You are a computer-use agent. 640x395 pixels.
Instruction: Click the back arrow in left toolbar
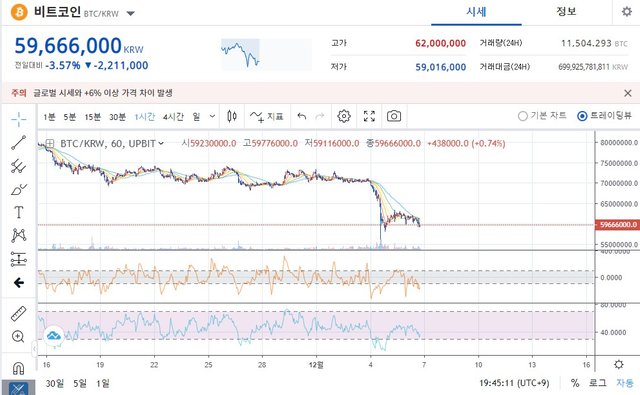19,282
